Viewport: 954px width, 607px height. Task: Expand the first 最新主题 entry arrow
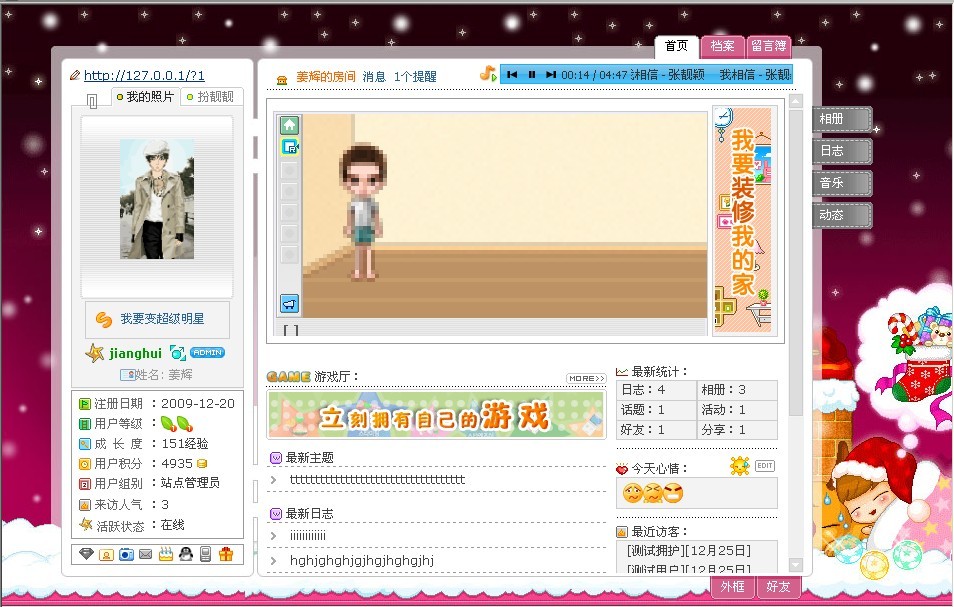pyautogui.click(x=273, y=480)
